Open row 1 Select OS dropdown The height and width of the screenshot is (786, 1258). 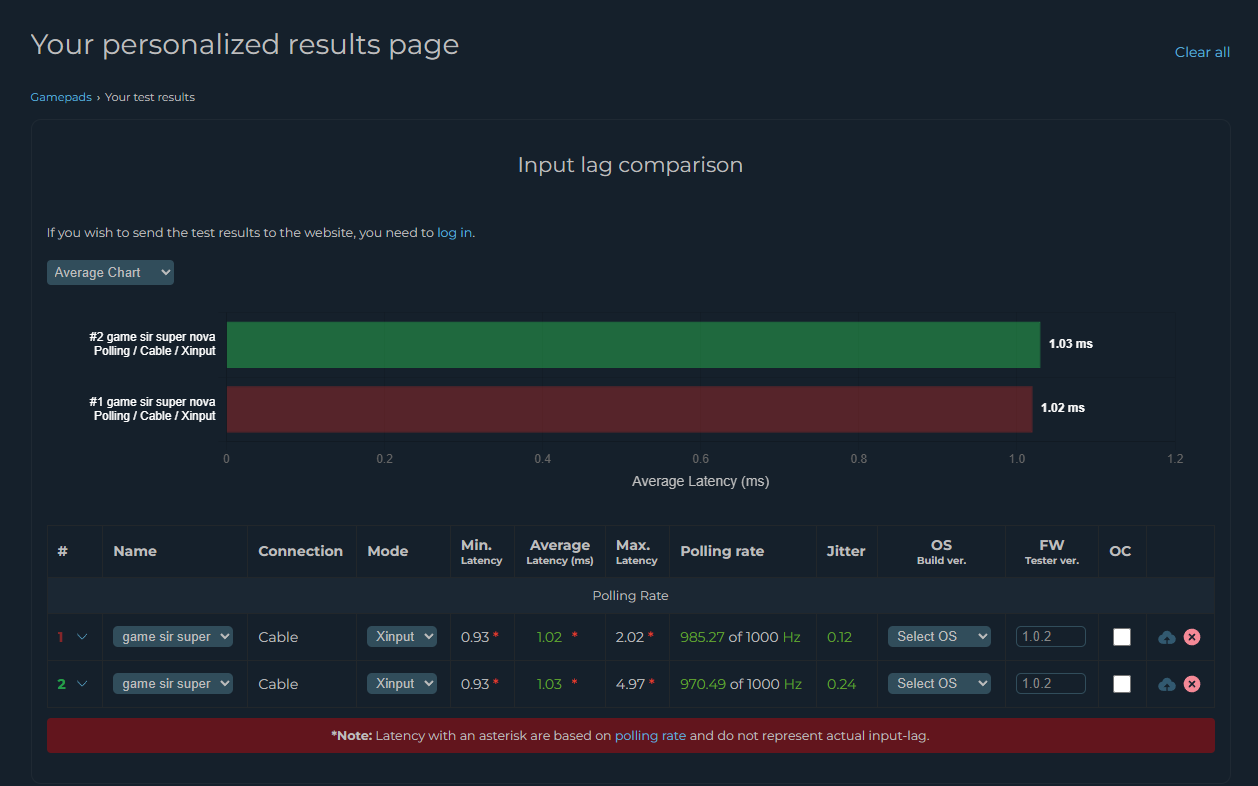939,637
